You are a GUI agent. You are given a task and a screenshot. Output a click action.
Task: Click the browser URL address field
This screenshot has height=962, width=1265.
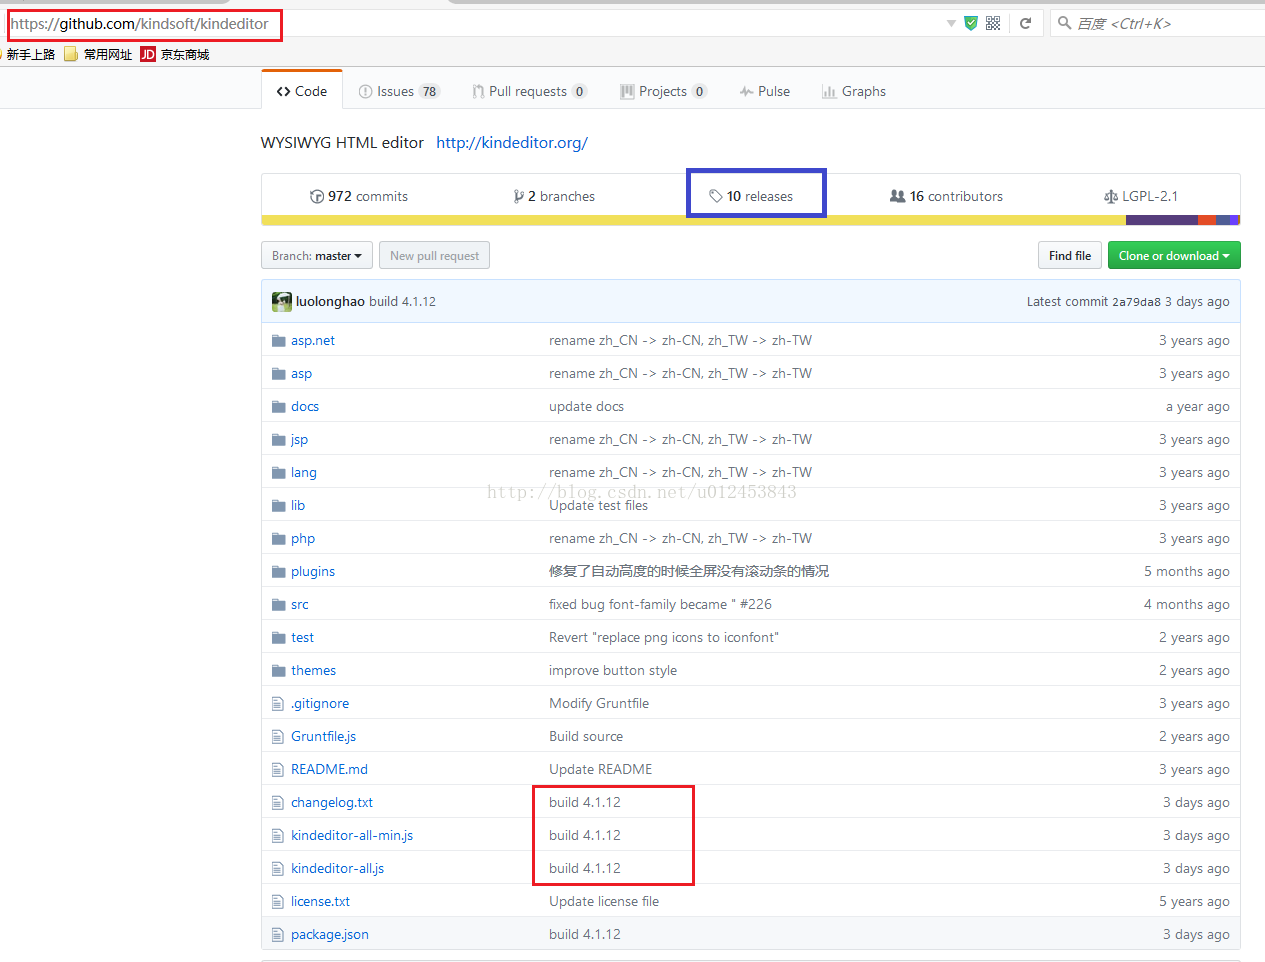[x=475, y=23]
